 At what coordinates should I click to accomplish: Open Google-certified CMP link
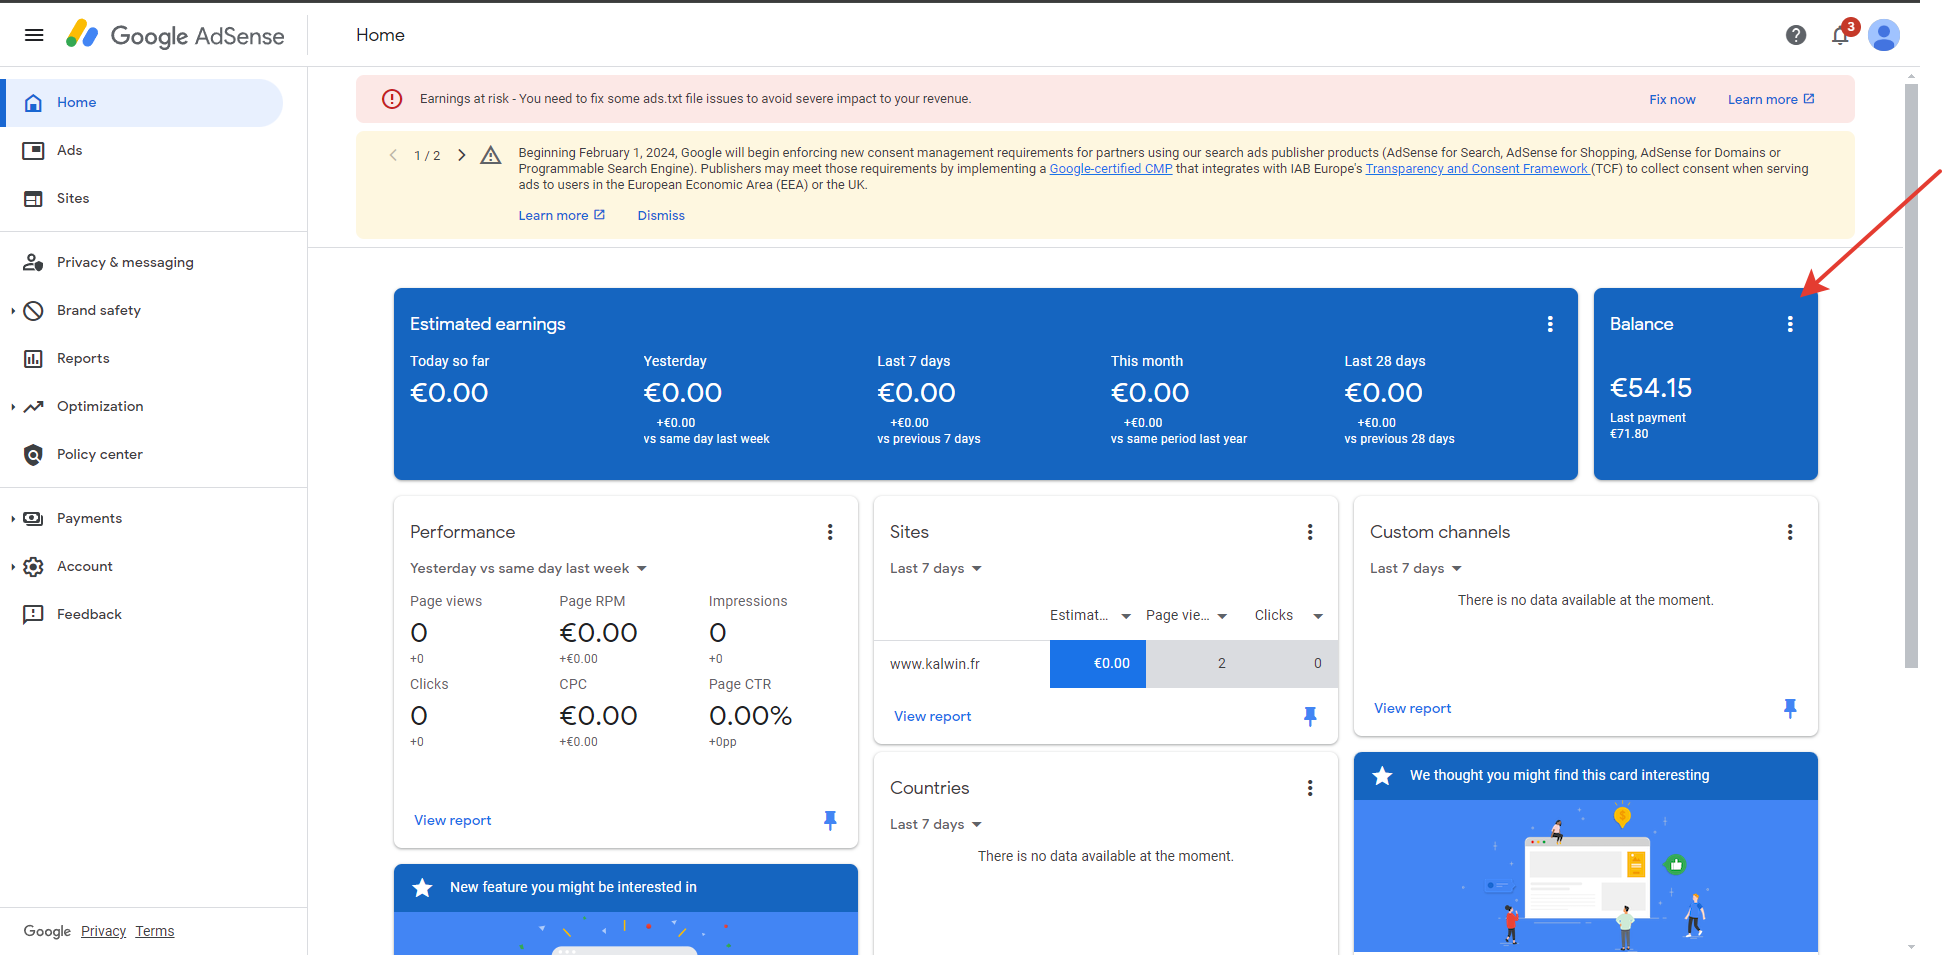(1111, 169)
